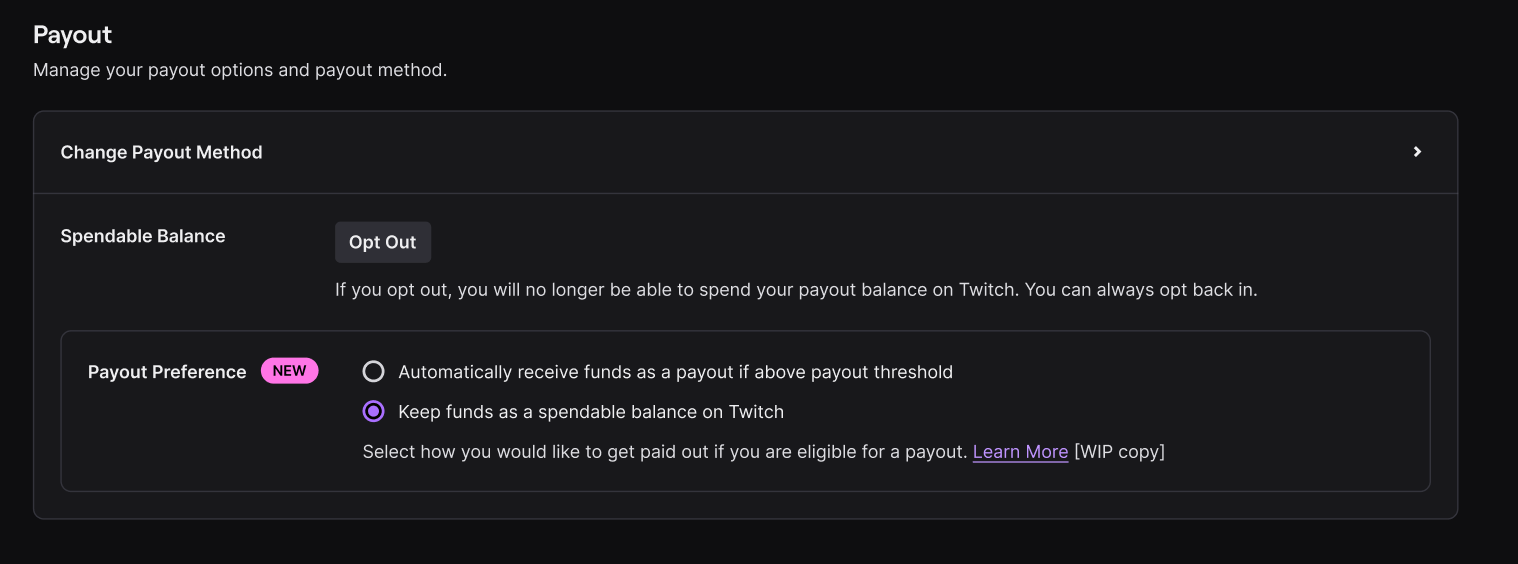Click the Spendable Balance label

(143, 236)
